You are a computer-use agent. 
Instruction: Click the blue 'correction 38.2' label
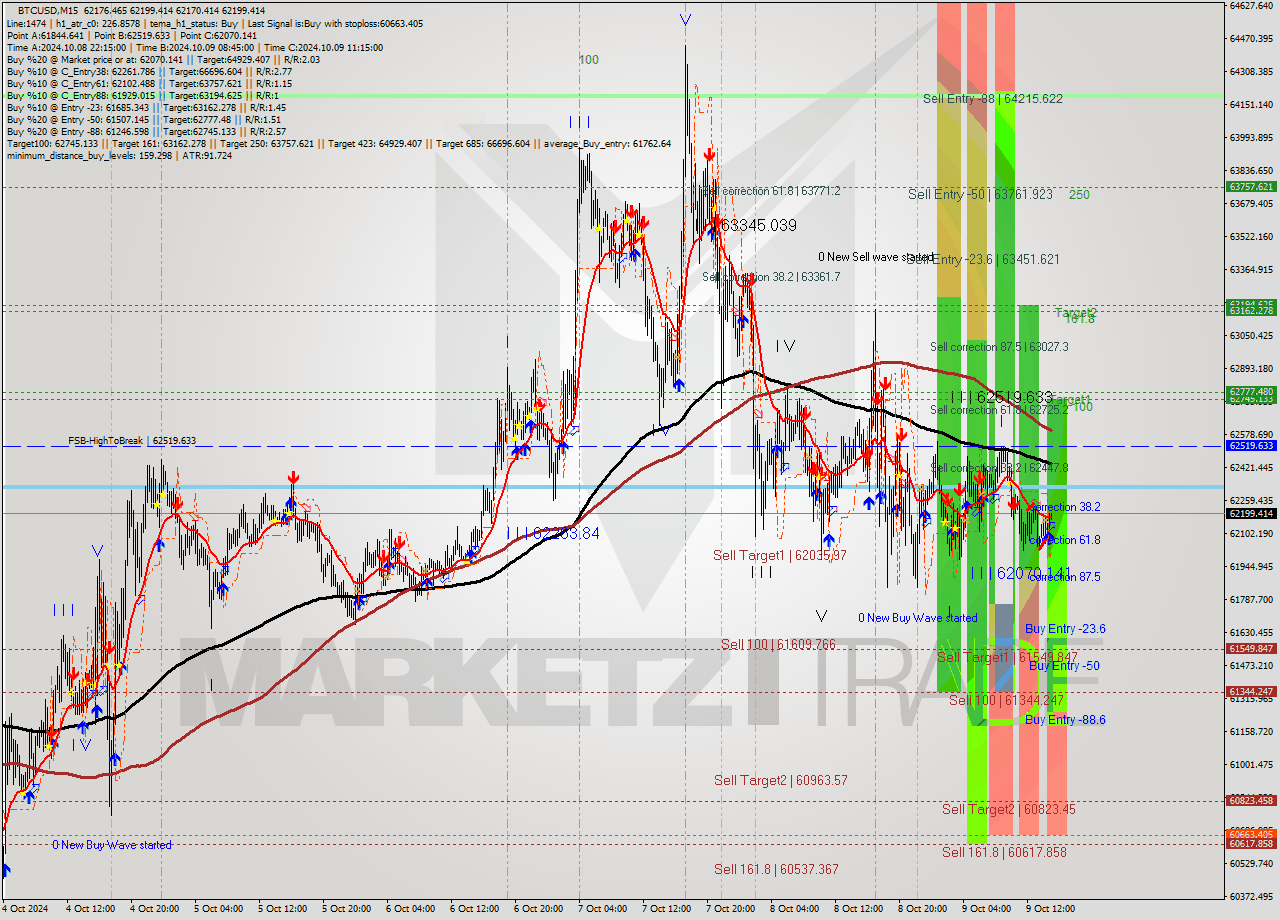tap(1064, 507)
